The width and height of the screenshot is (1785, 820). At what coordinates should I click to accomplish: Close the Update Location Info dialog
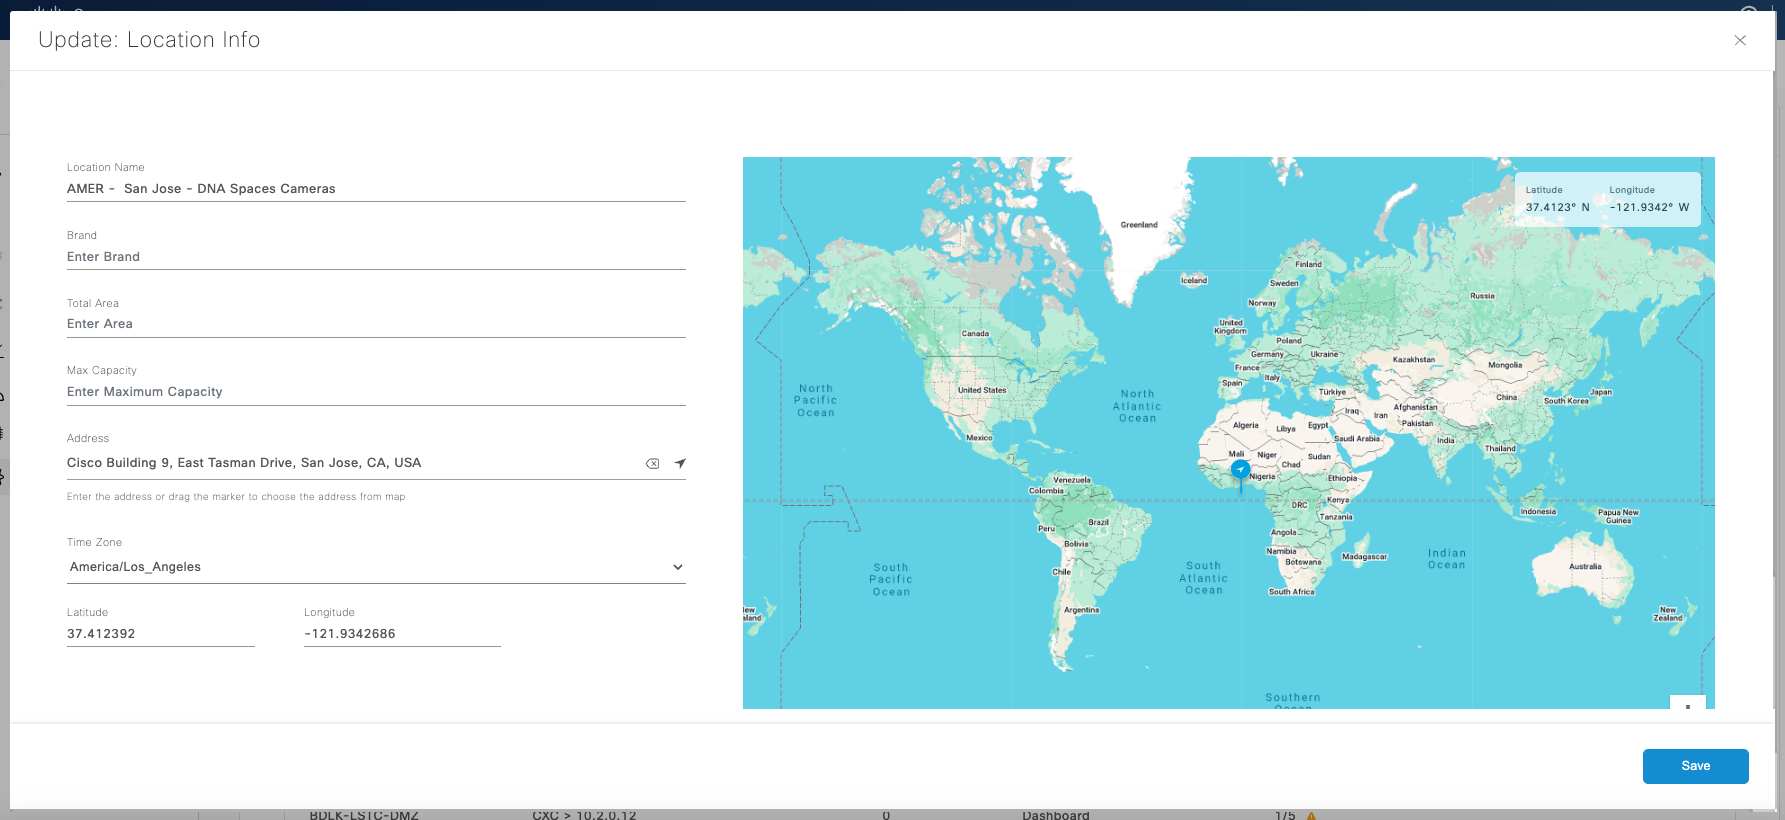coord(1740,40)
